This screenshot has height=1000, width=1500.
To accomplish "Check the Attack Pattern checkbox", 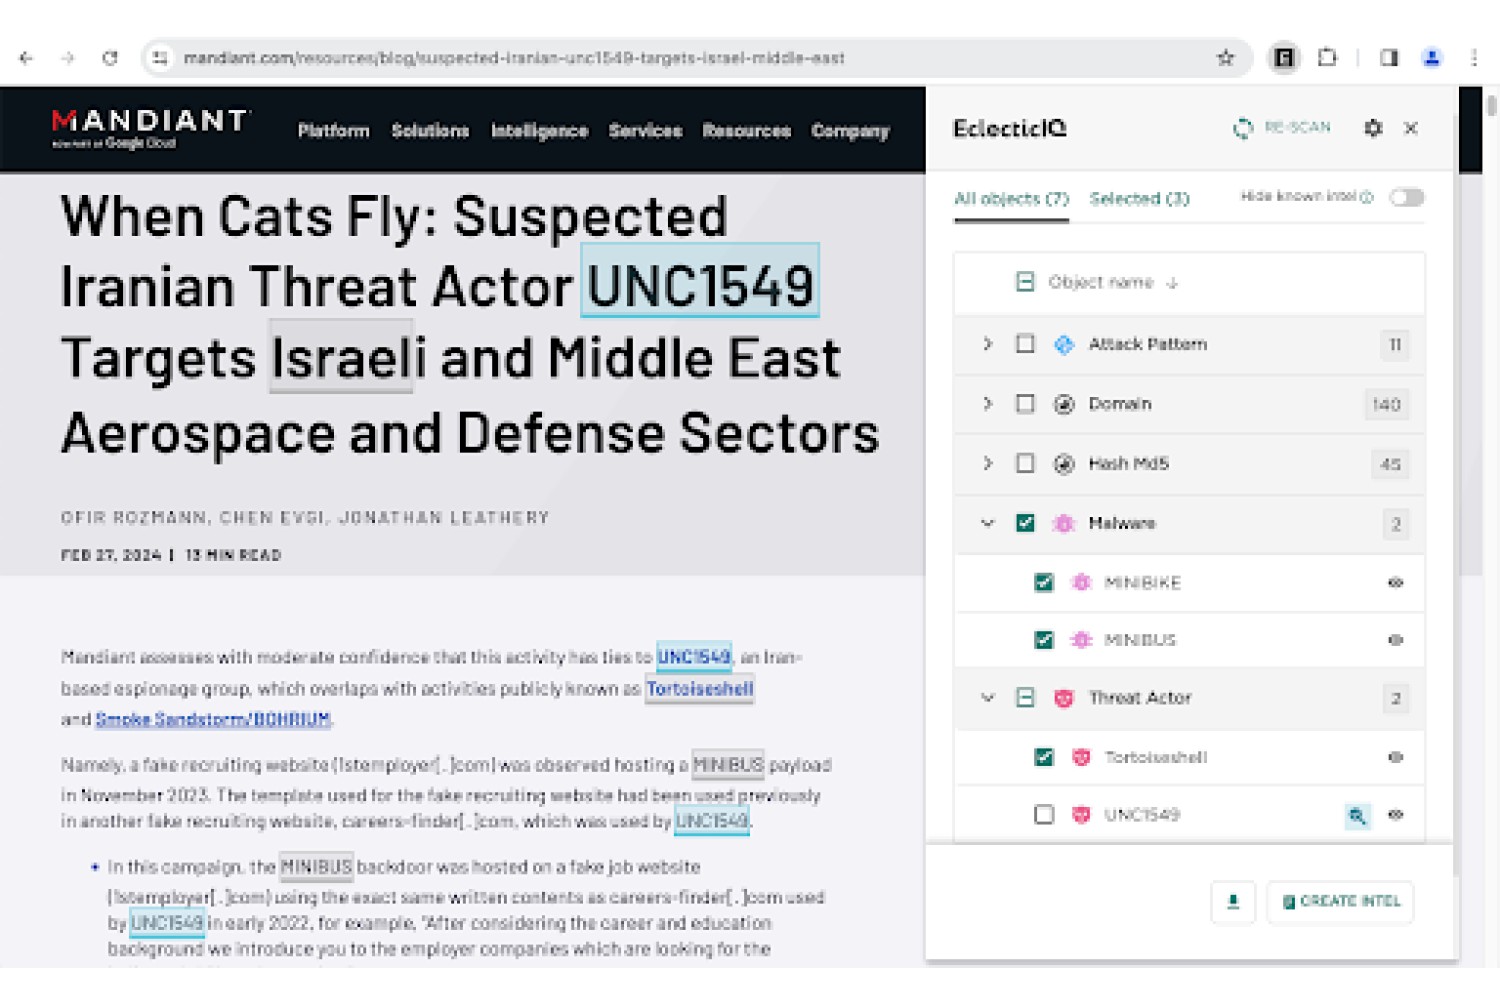I will coord(1025,344).
